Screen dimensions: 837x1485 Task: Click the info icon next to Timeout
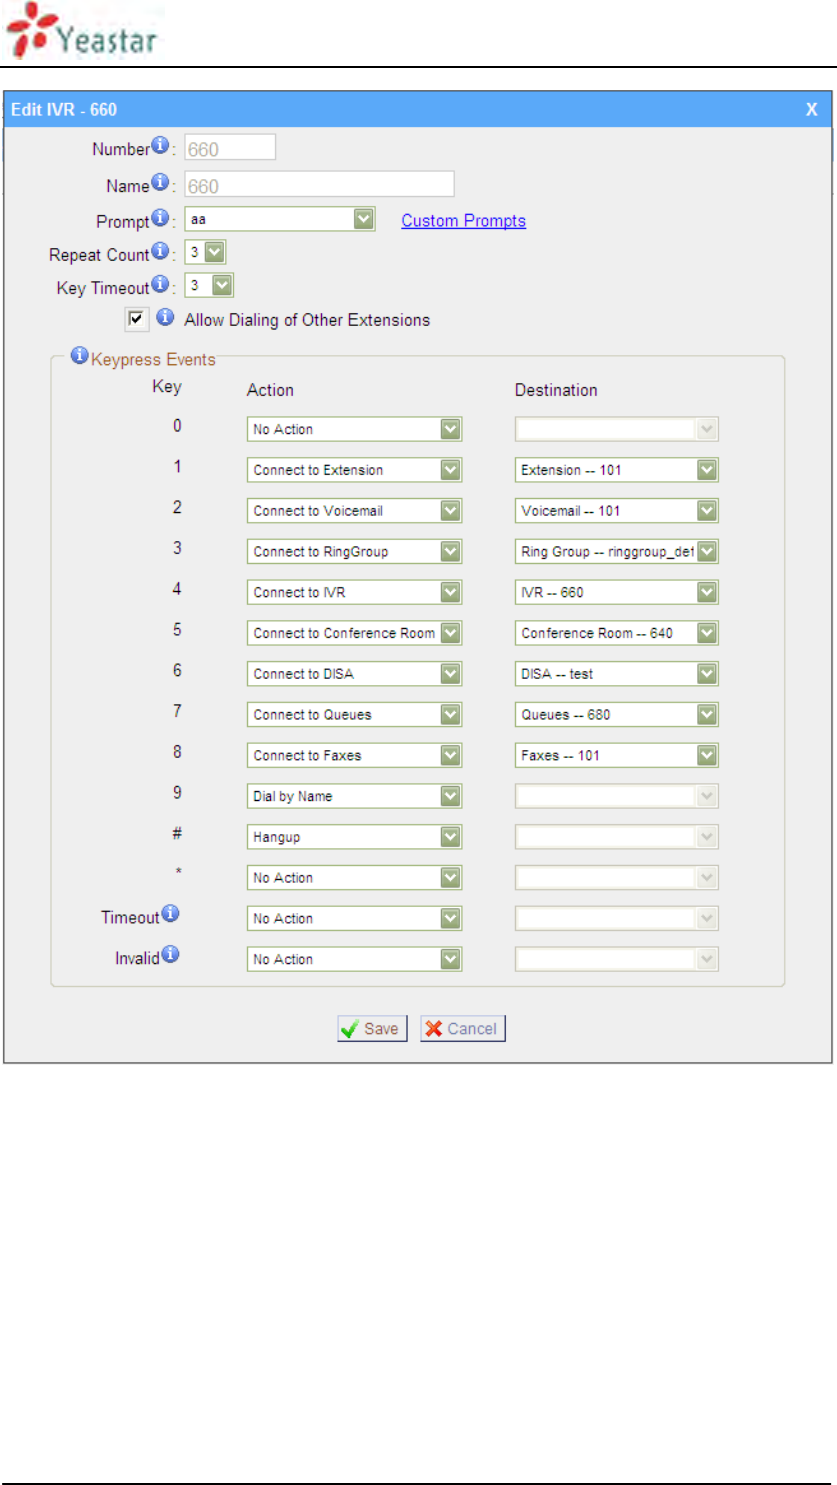pyautogui.click(x=170, y=914)
